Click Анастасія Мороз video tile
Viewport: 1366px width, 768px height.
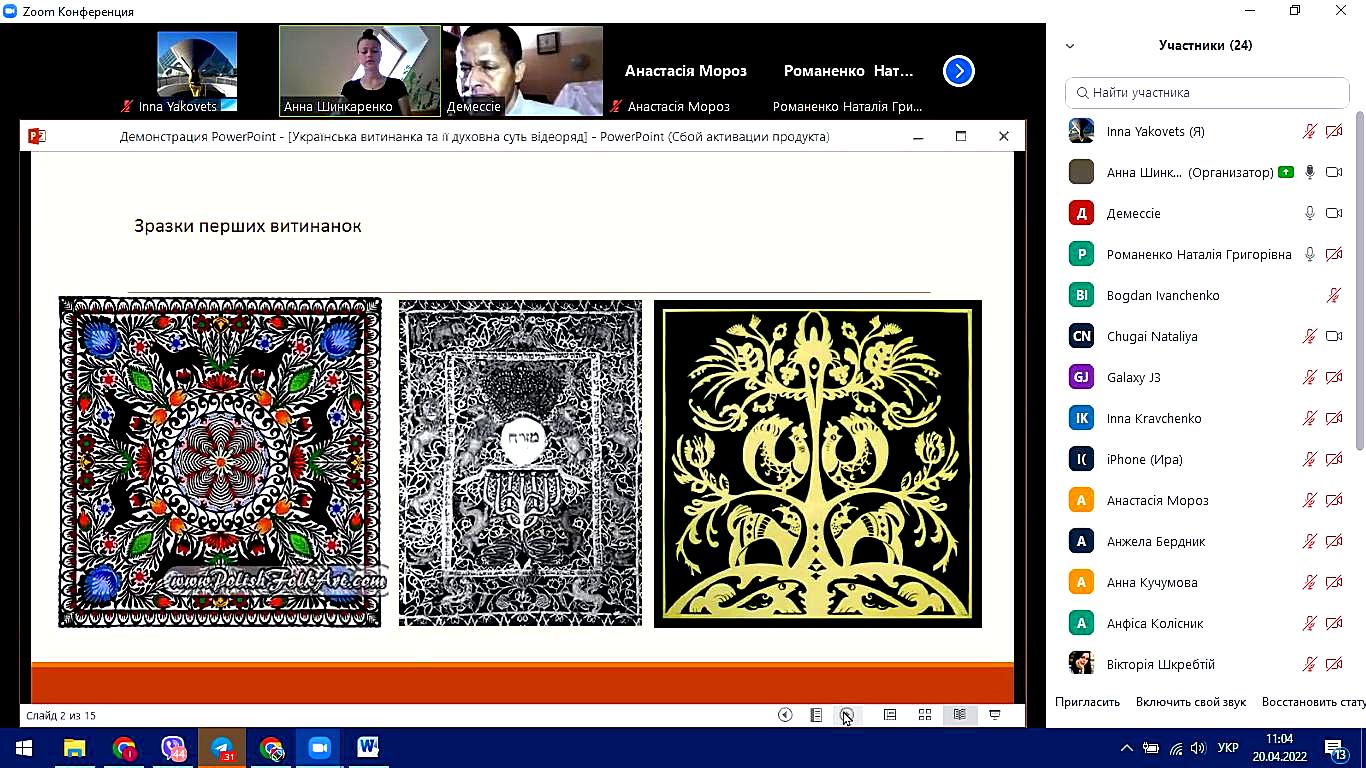point(686,71)
